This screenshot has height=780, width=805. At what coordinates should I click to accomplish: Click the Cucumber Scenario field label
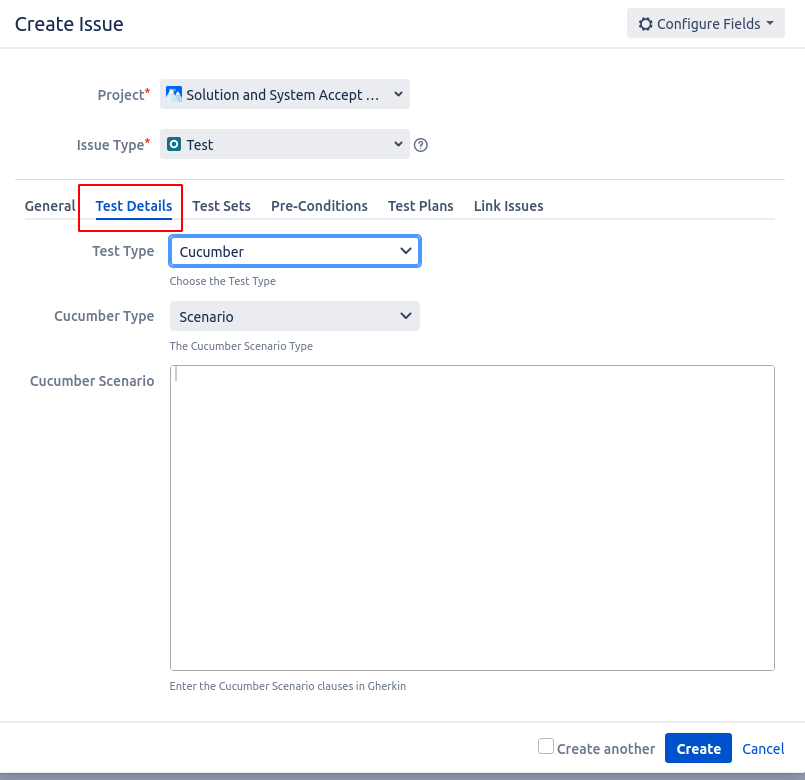(x=92, y=381)
